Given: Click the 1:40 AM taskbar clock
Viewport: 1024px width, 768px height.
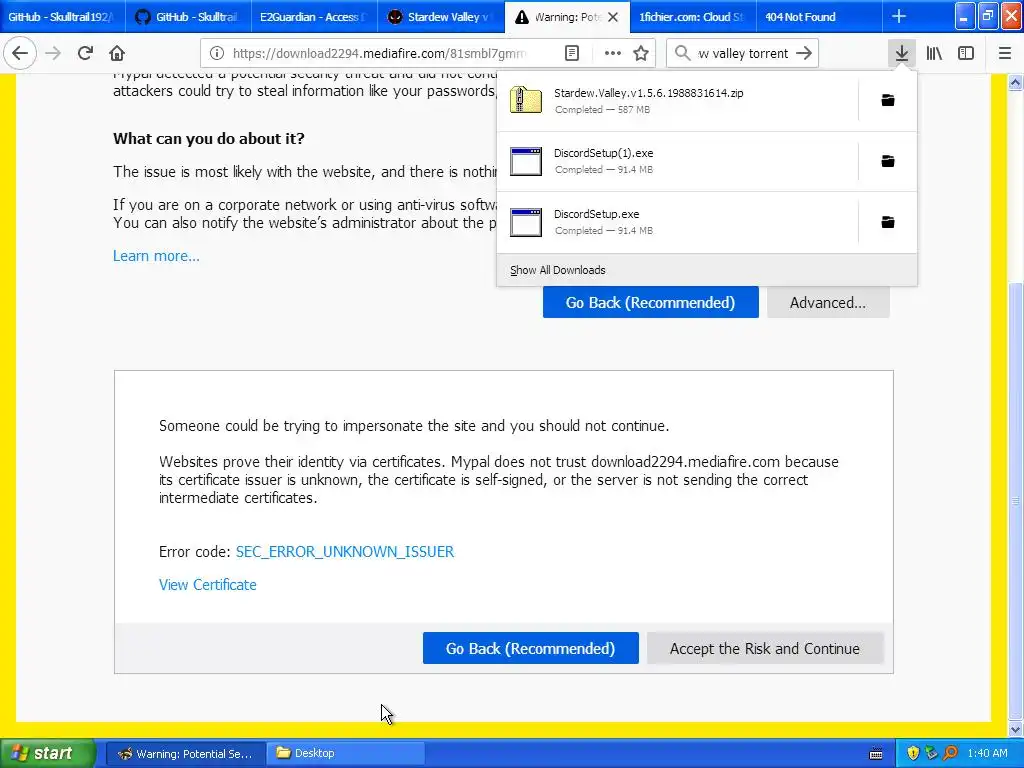Looking at the screenshot, I should click(987, 753).
